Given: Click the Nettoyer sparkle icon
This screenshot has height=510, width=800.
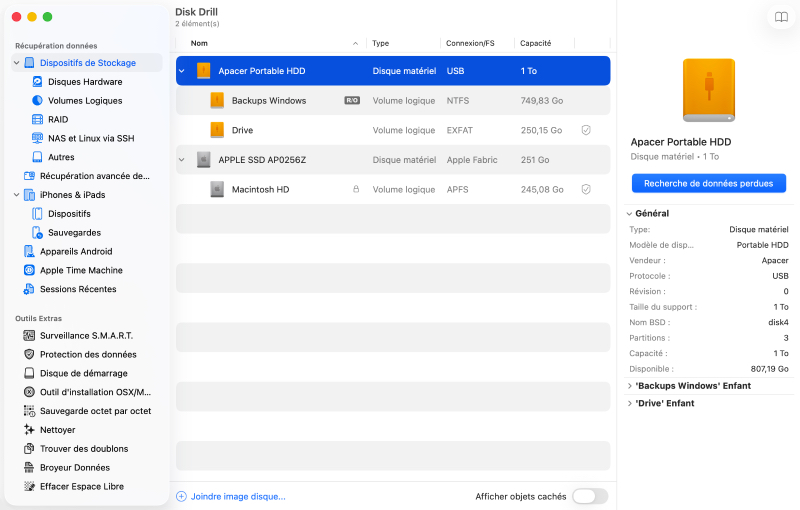Looking at the screenshot, I should (x=29, y=430).
